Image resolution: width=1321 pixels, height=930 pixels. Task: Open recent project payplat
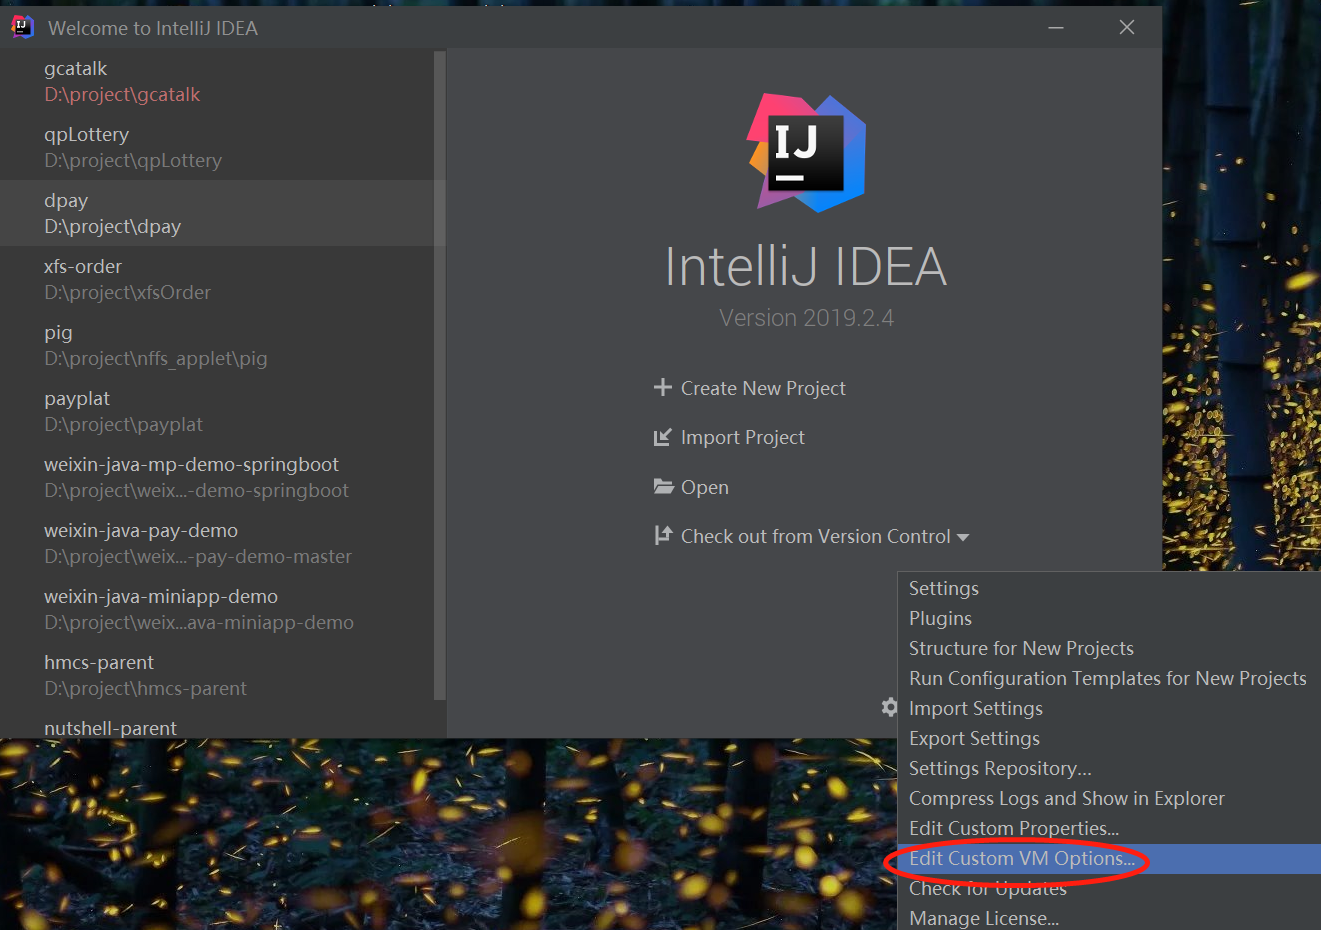[x=217, y=411]
